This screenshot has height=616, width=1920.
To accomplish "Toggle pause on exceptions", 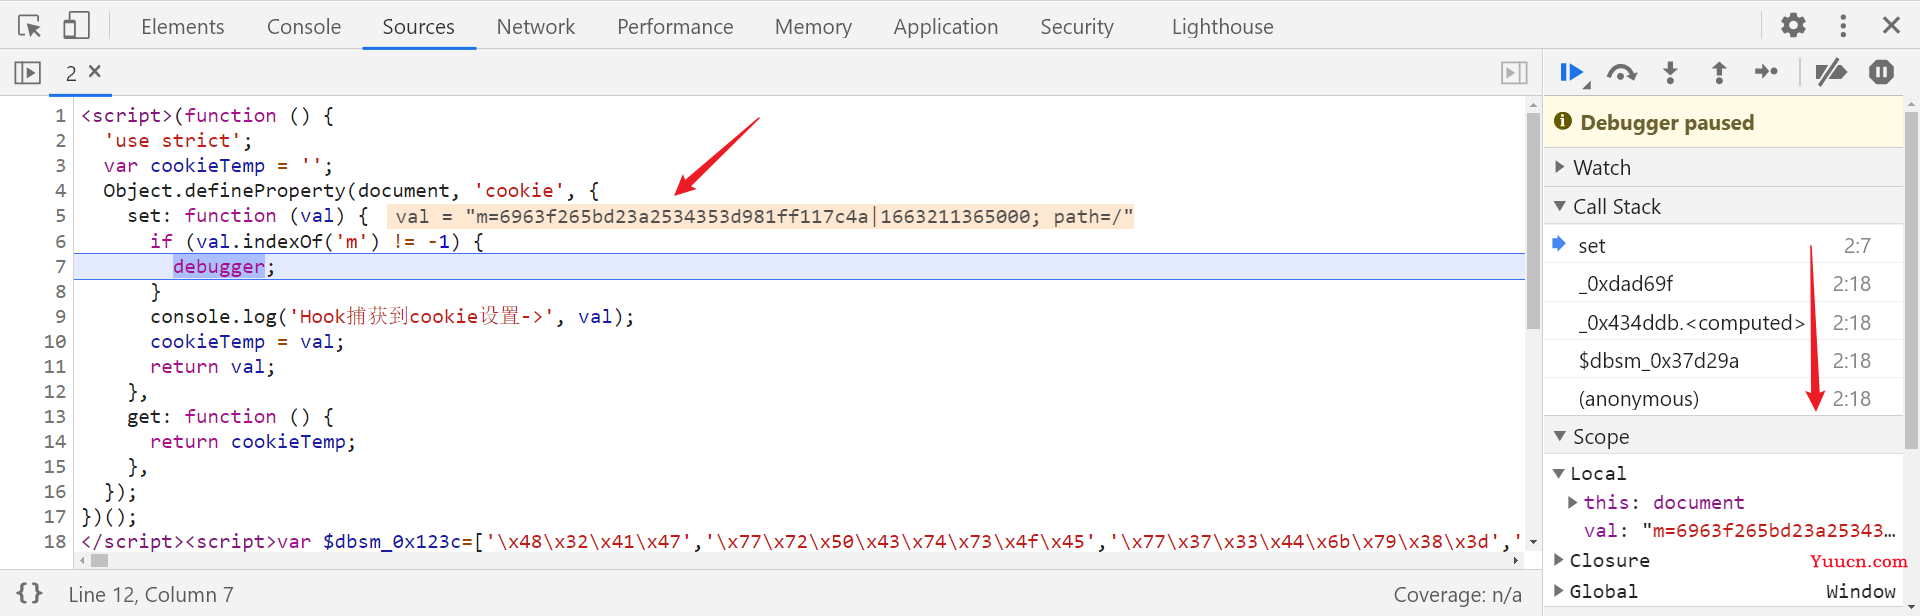I will tap(1881, 72).
